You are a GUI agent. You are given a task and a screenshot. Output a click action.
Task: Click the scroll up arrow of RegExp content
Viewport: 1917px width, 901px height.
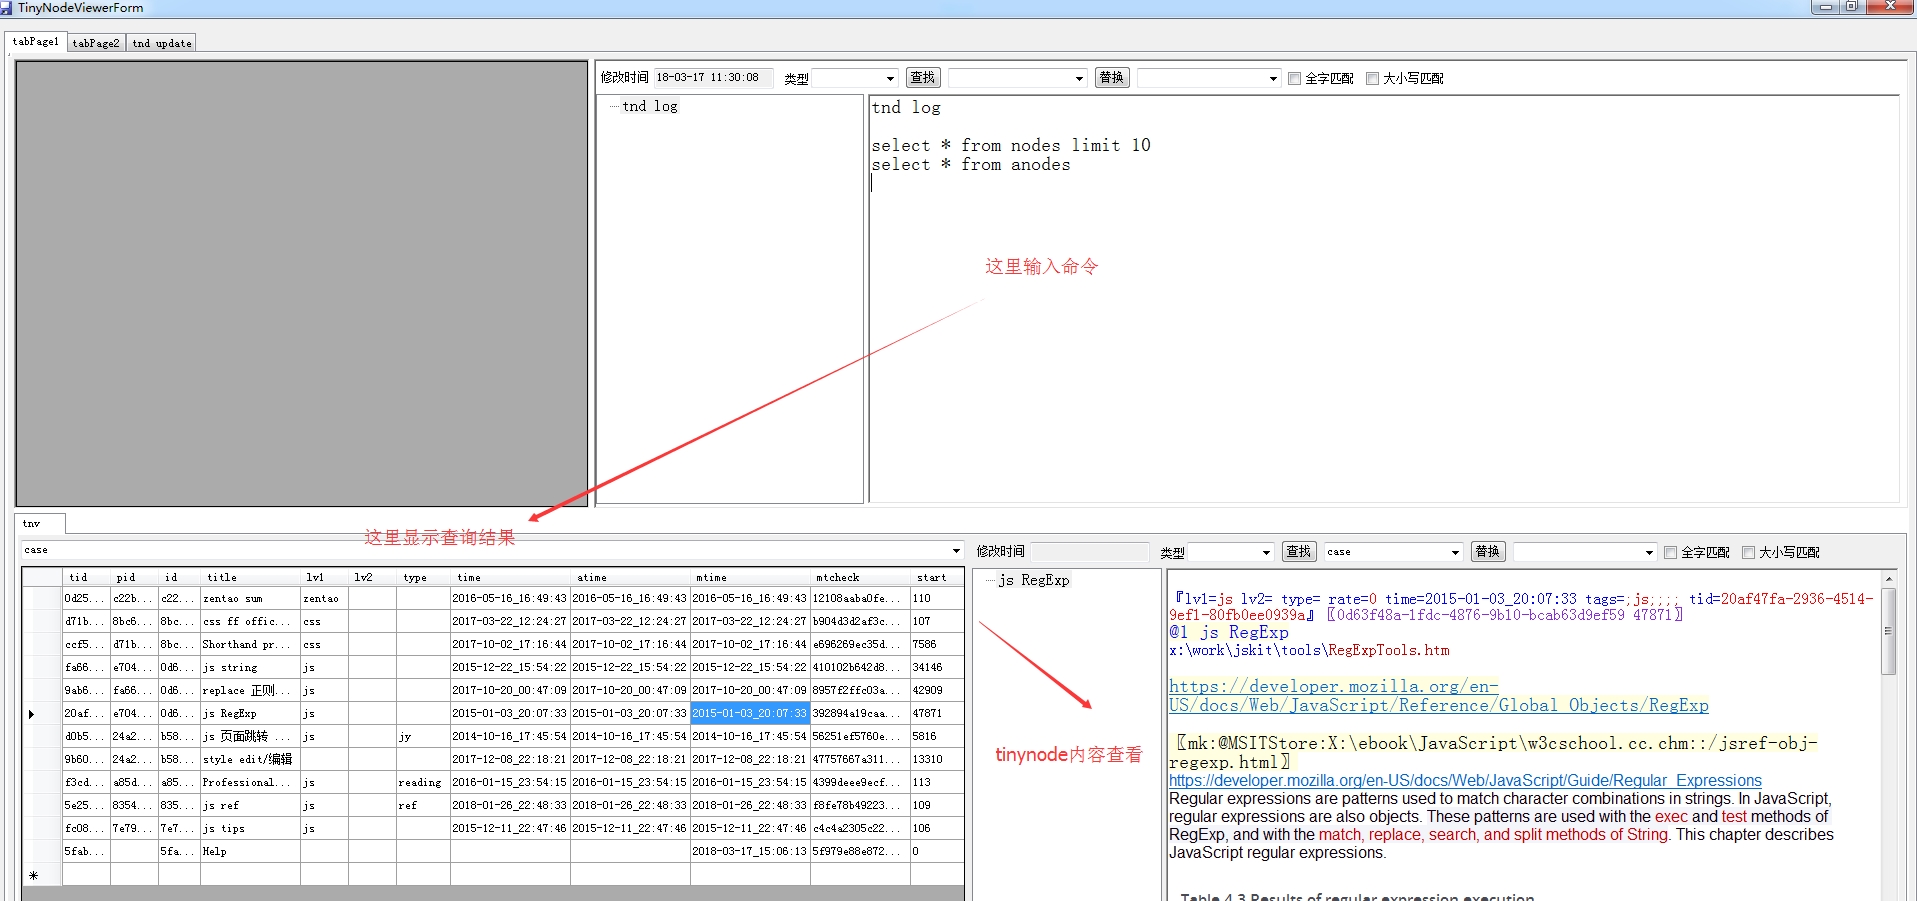tap(1888, 579)
